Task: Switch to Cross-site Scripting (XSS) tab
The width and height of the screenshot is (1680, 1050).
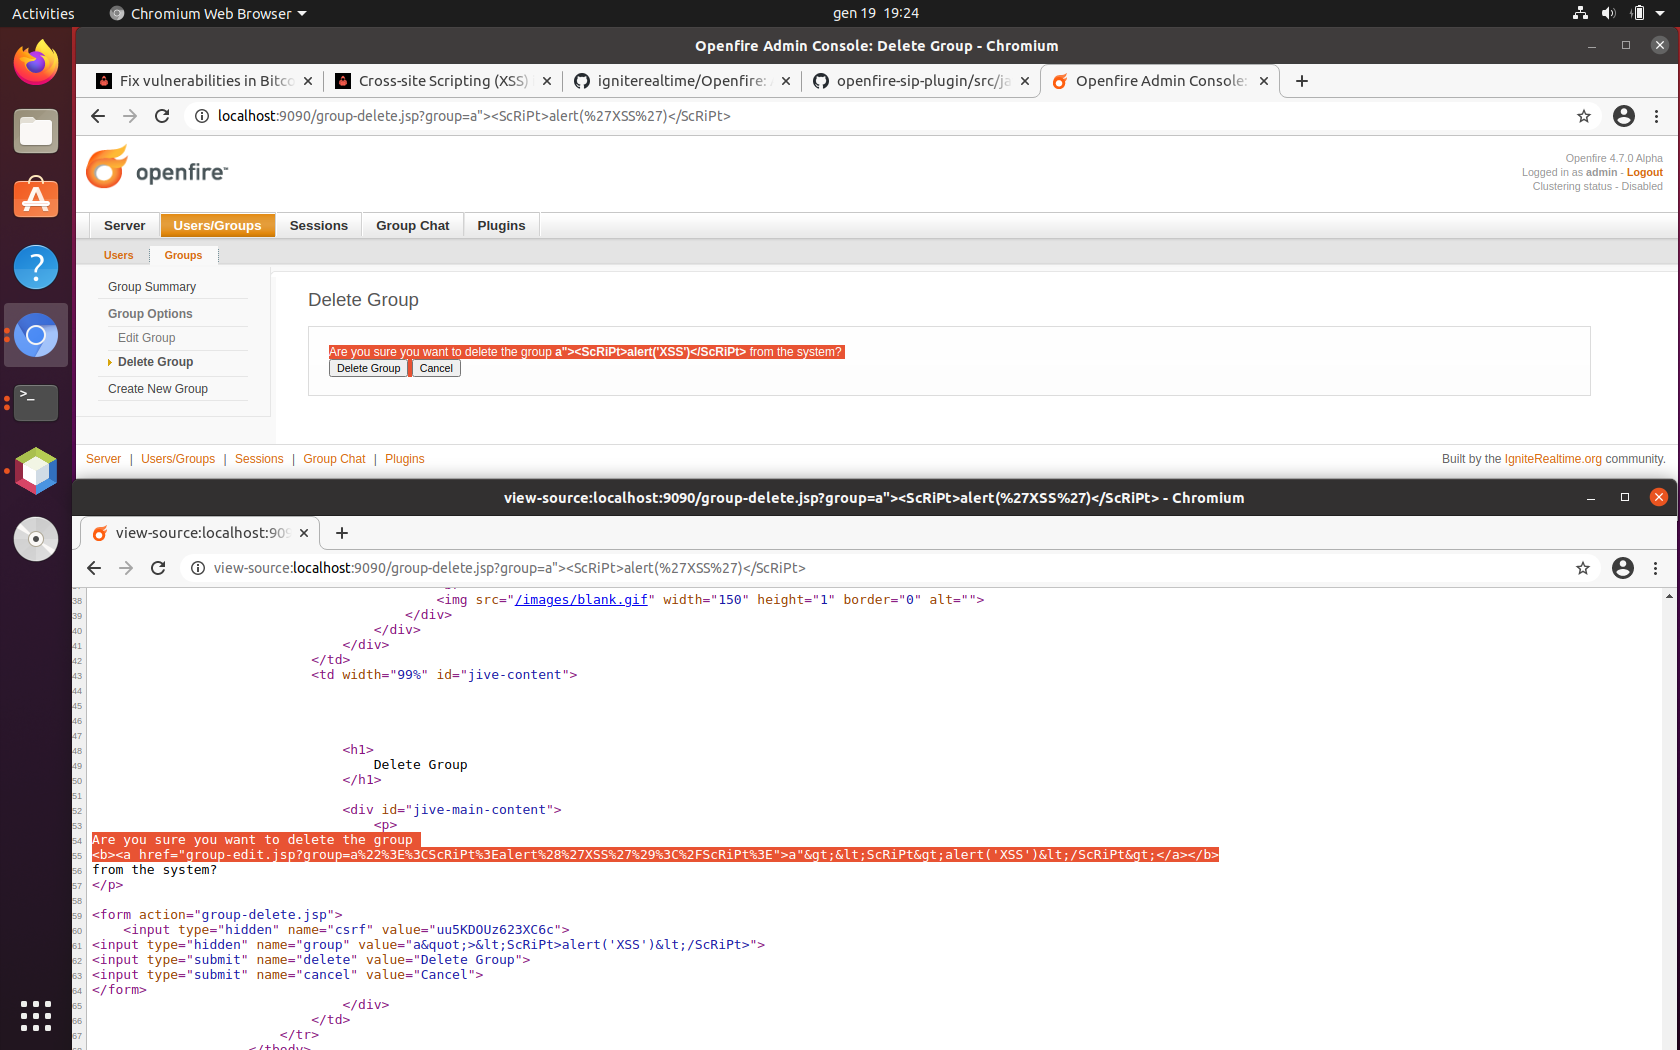Action: click(x=442, y=81)
